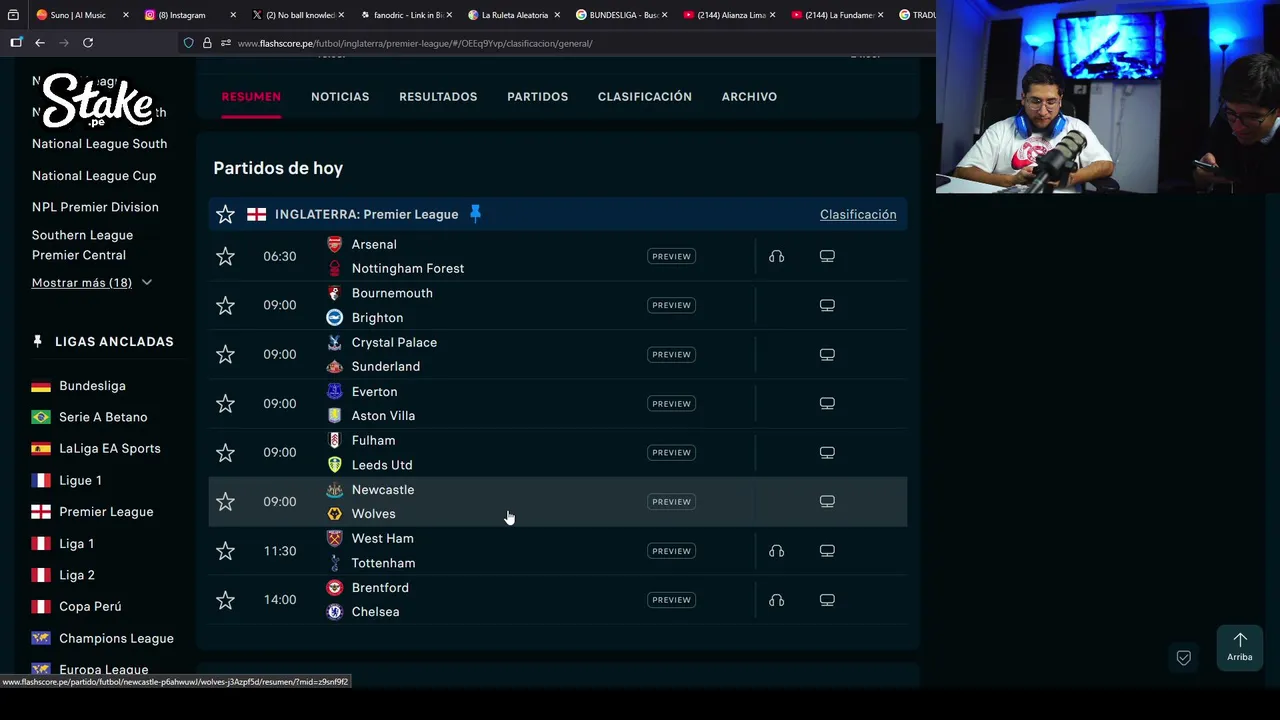Image resolution: width=1280 pixels, height=720 pixels.
Task: Click Preview button for Newcastle vs Wolves
Action: pyautogui.click(x=671, y=501)
